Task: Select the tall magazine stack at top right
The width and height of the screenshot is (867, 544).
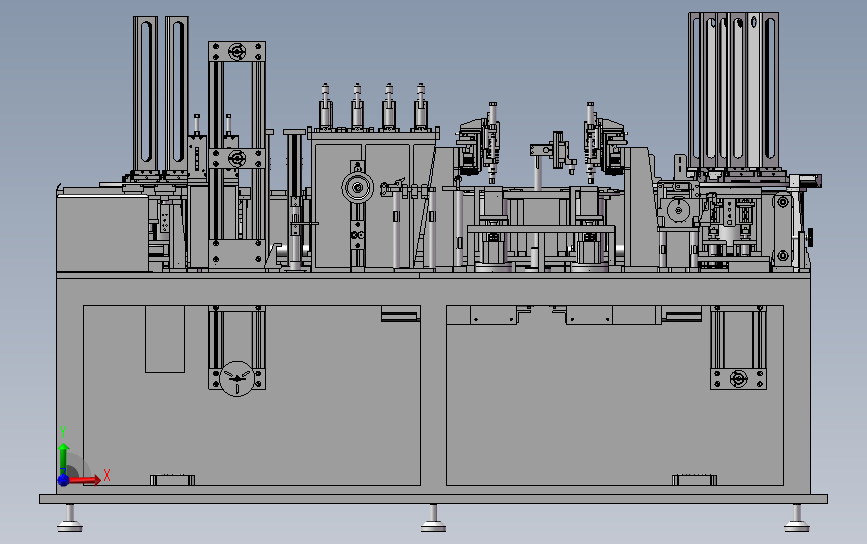Action: click(734, 91)
